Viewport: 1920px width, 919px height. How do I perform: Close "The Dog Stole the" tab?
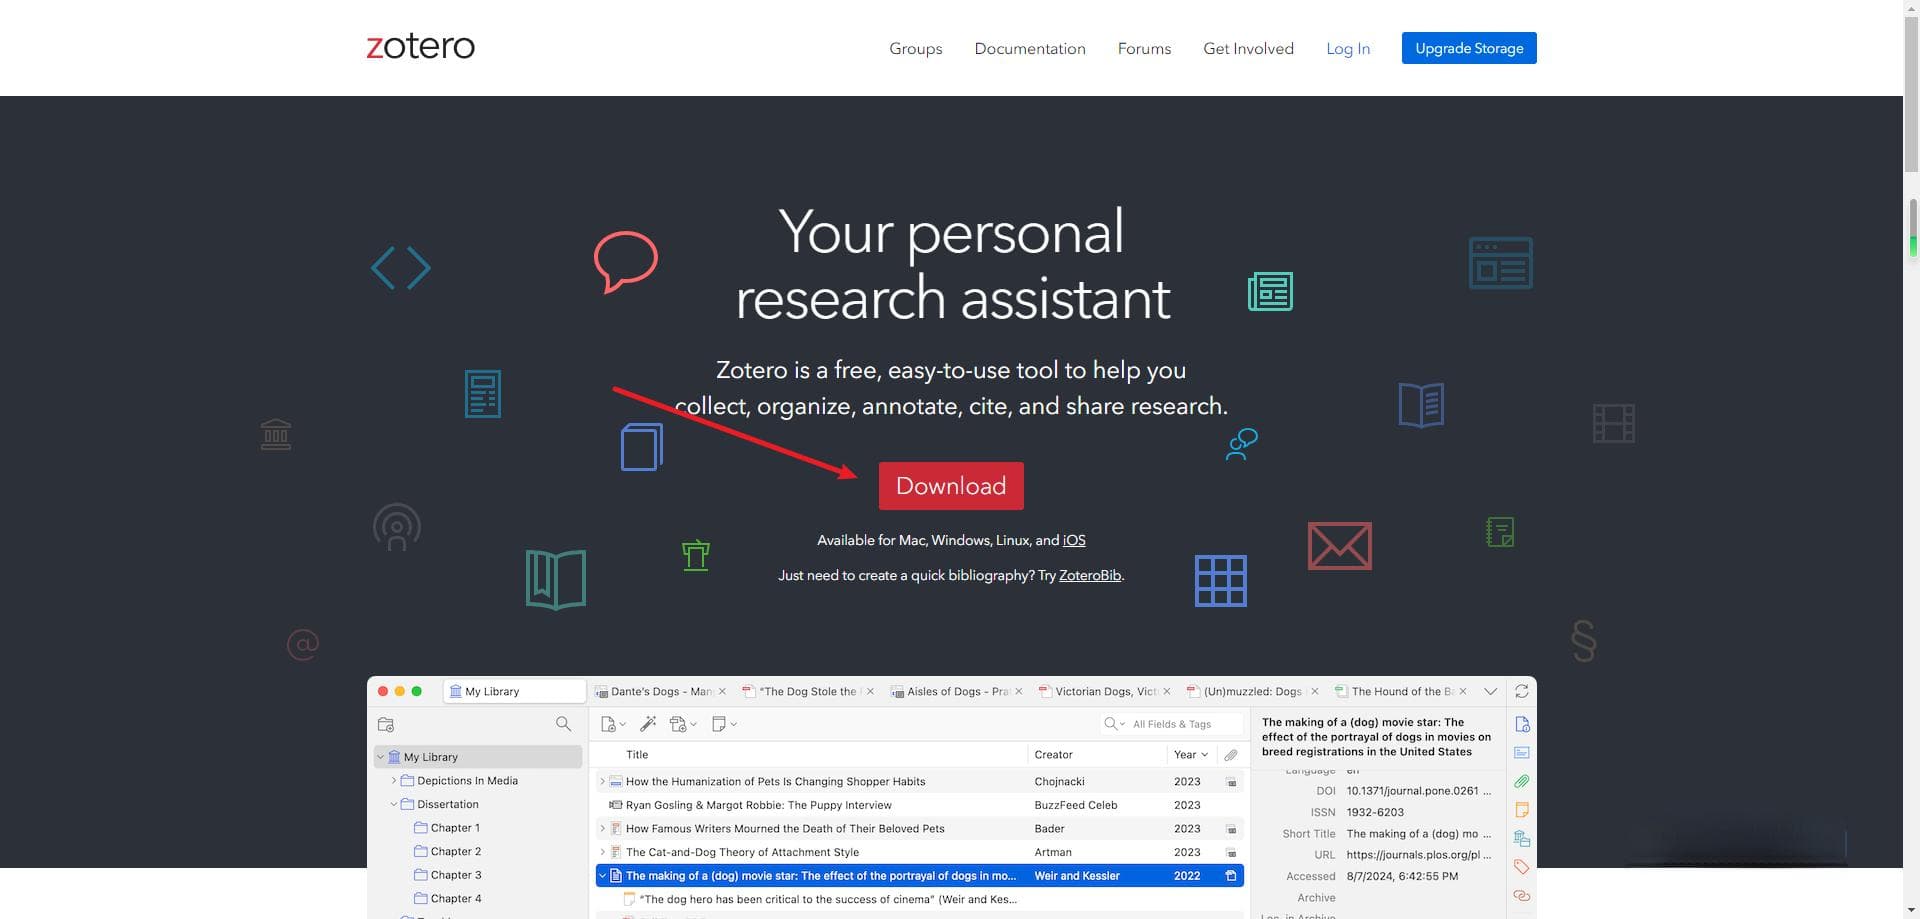point(870,691)
